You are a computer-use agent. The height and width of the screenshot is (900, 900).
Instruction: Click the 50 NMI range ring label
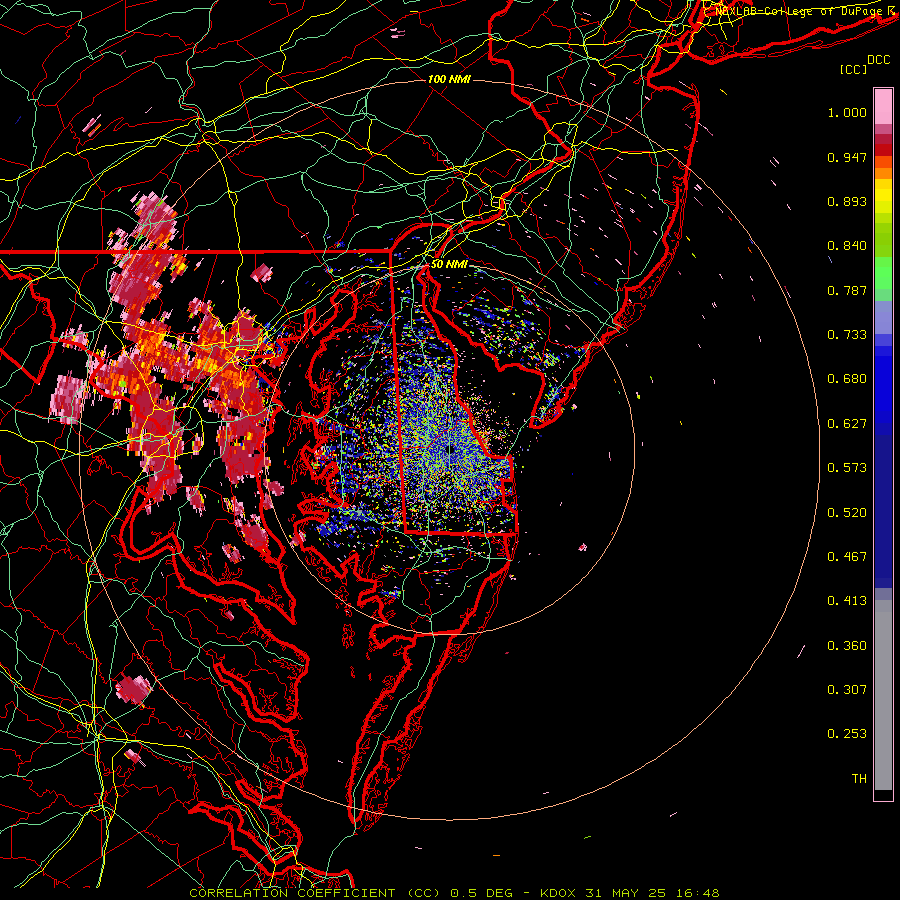click(449, 265)
